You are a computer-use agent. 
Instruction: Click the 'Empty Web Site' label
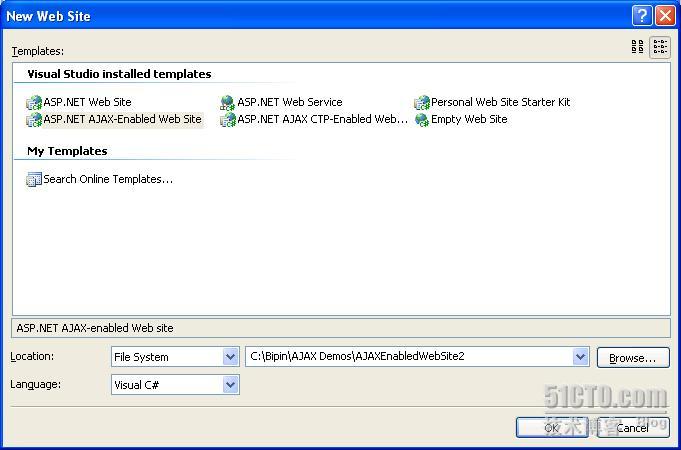pyautogui.click(x=469, y=119)
